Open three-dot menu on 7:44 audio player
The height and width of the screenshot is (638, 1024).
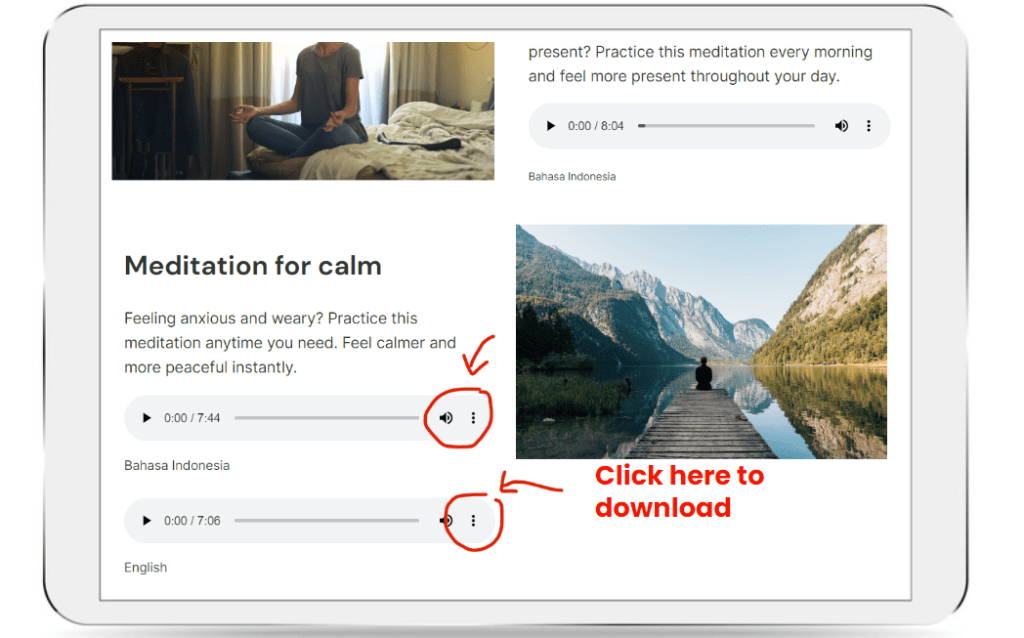473,418
